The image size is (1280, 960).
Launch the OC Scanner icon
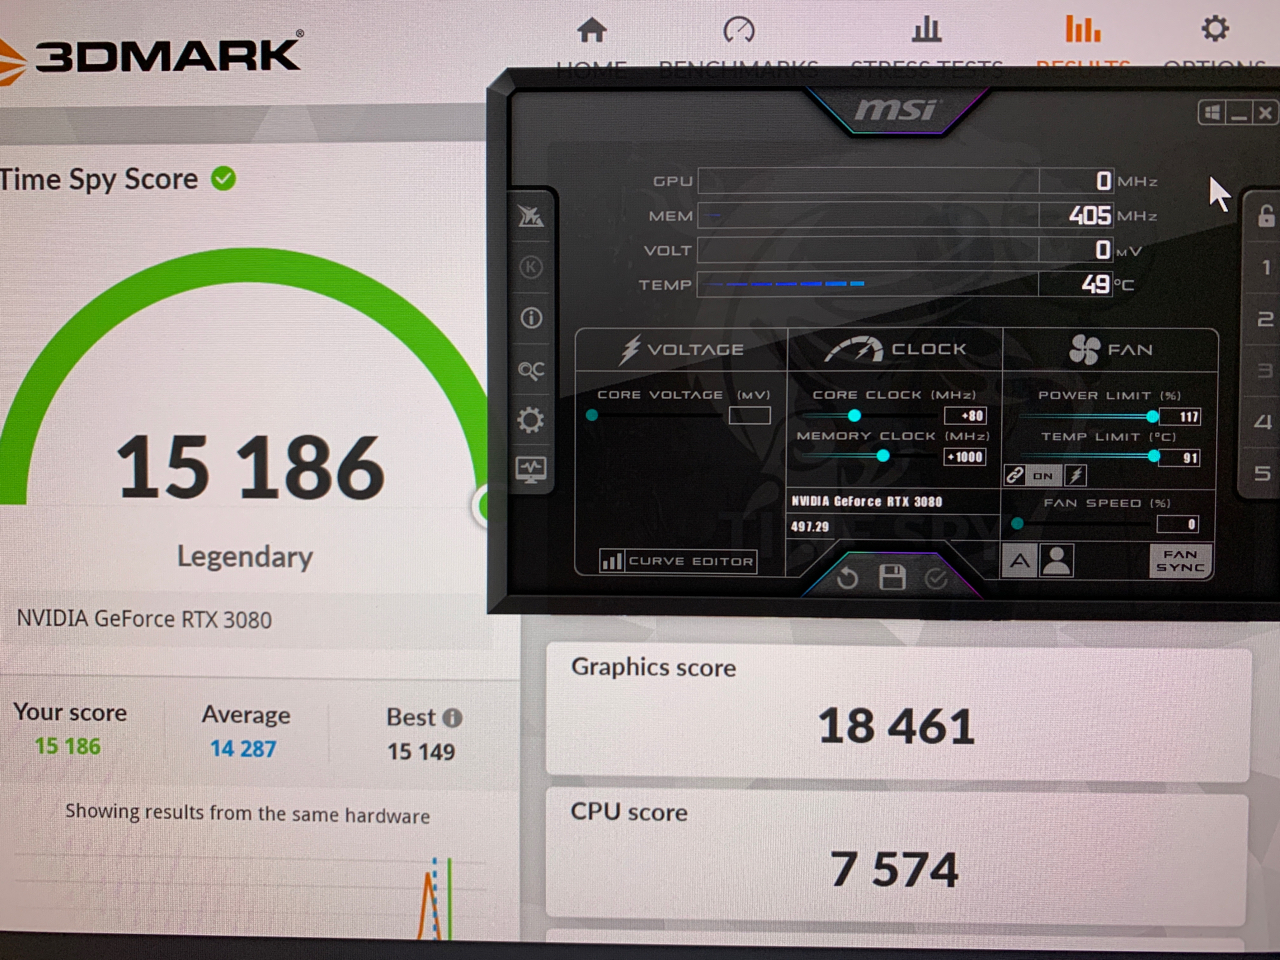click(530, 369)
